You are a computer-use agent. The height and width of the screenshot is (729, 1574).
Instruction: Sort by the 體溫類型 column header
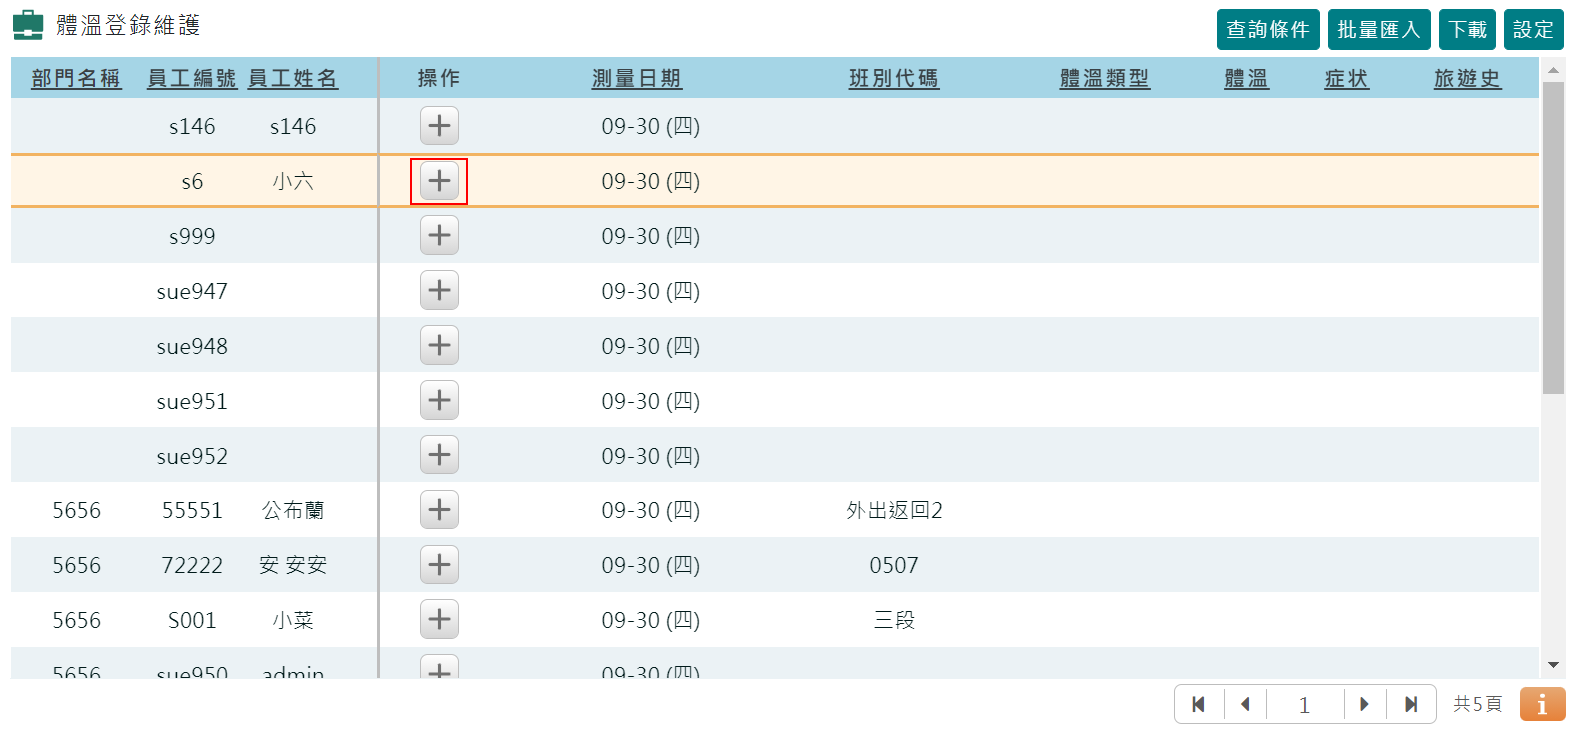point(1105,79)
